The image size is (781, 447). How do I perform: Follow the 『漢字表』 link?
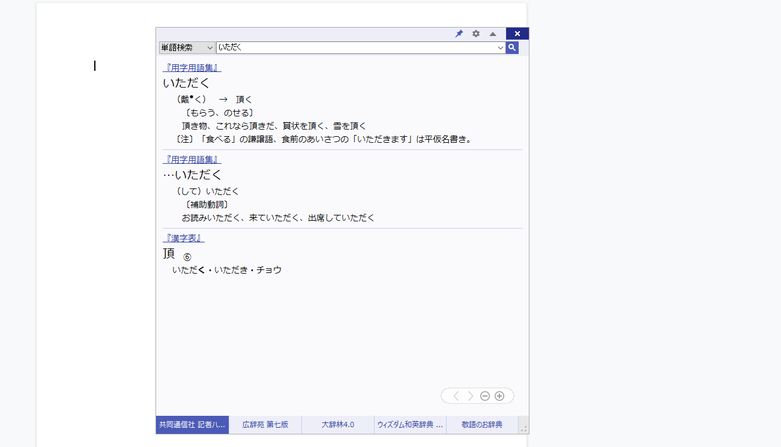184,238
